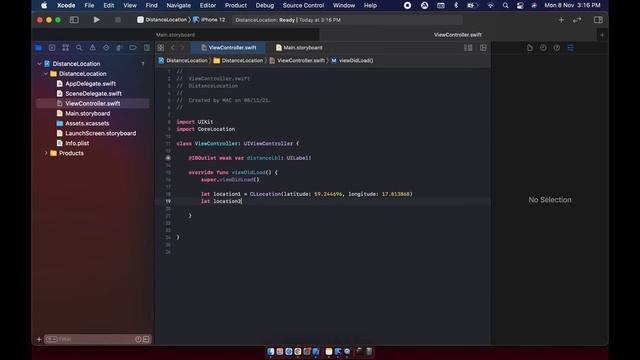Toggle recent files filter in the navigator

pos(138,339)
